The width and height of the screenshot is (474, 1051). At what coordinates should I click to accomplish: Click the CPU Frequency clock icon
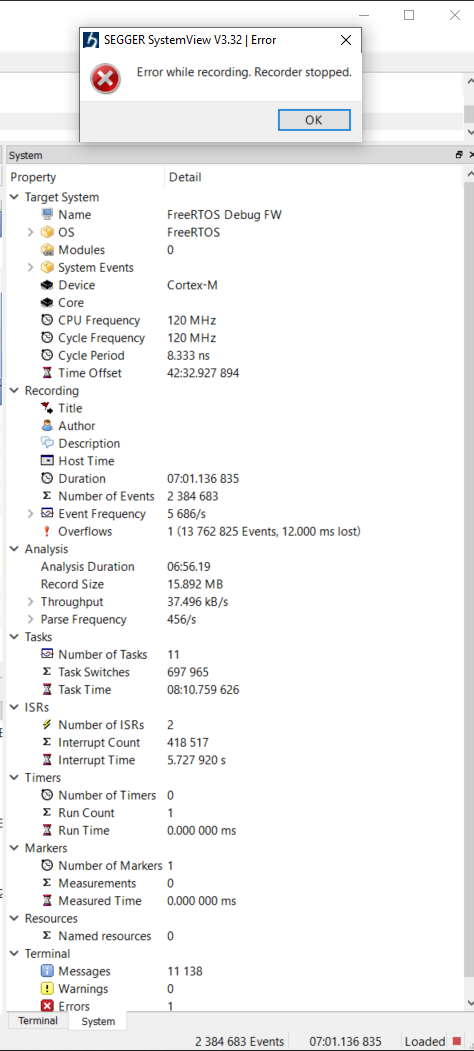coord(47,320)
